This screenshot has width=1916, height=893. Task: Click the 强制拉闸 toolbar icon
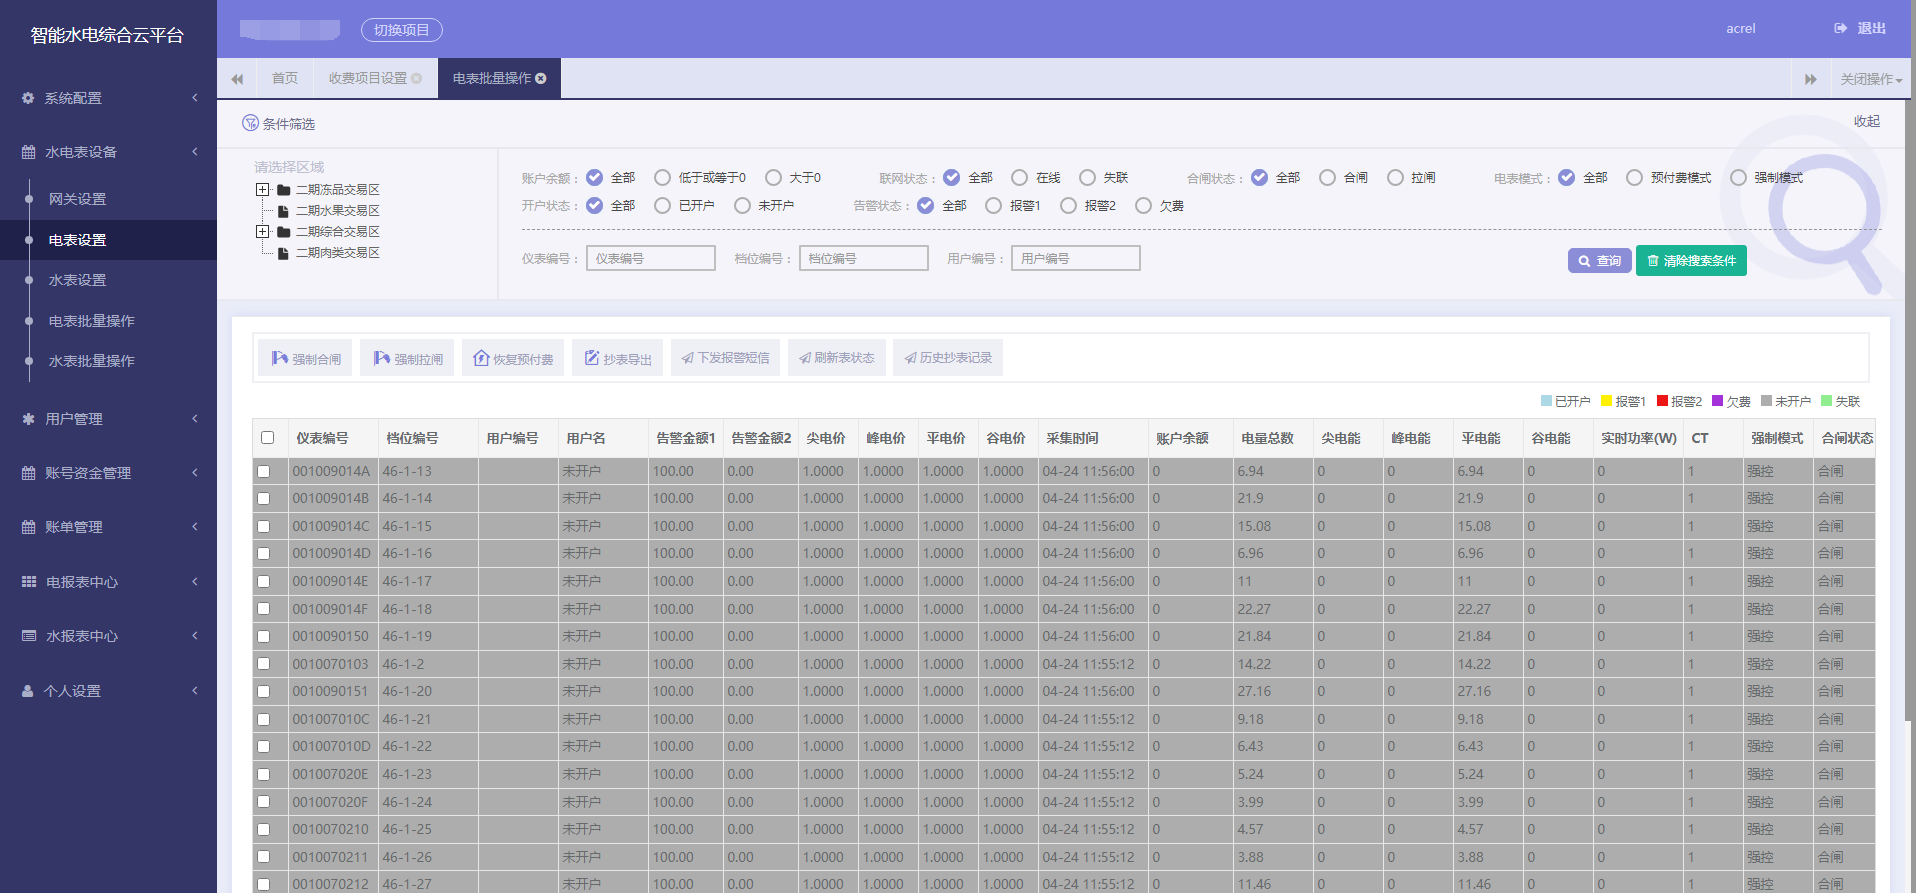pyautogui.click(x=382, y=358)
